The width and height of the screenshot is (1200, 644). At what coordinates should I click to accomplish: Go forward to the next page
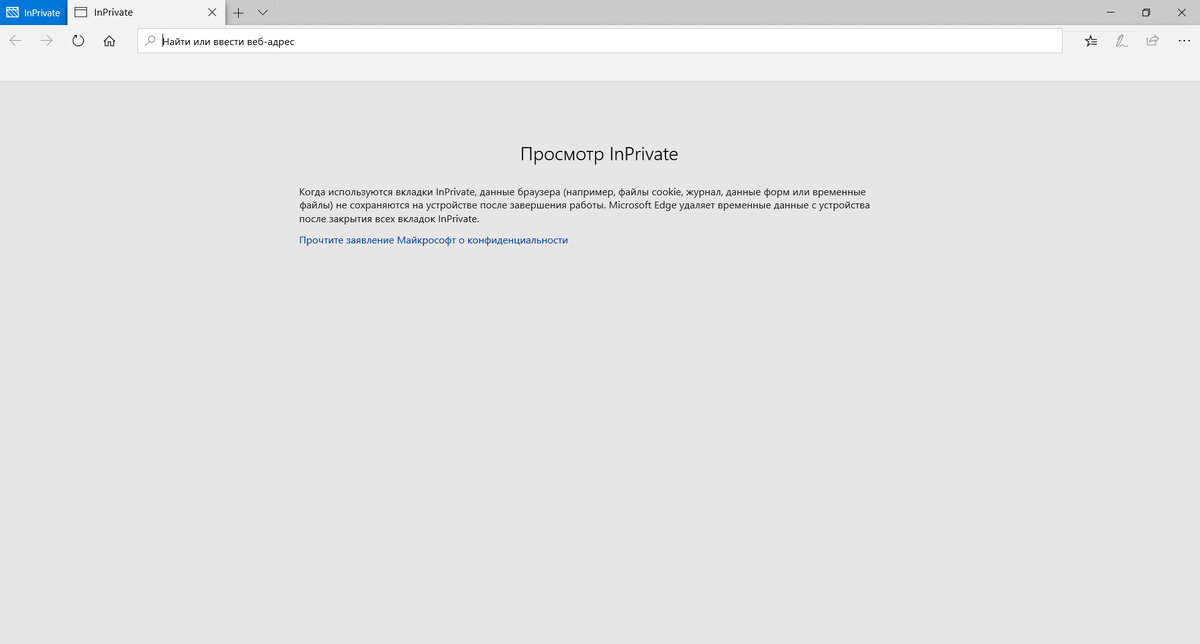46,41
